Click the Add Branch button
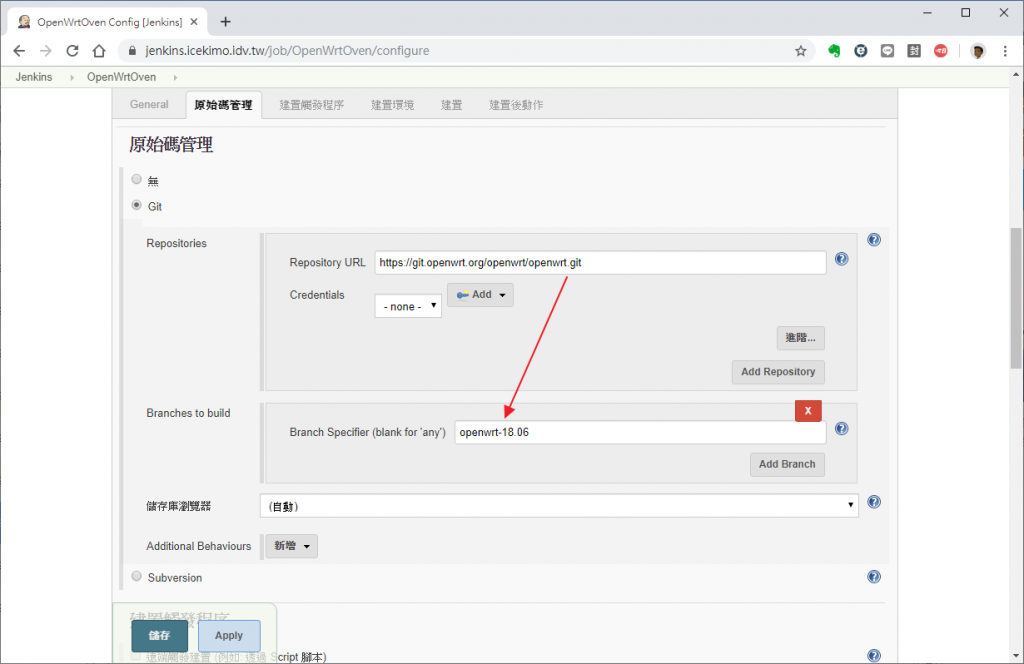The height and width of the screenshot is (664, 1024). (x=787, y=464)
